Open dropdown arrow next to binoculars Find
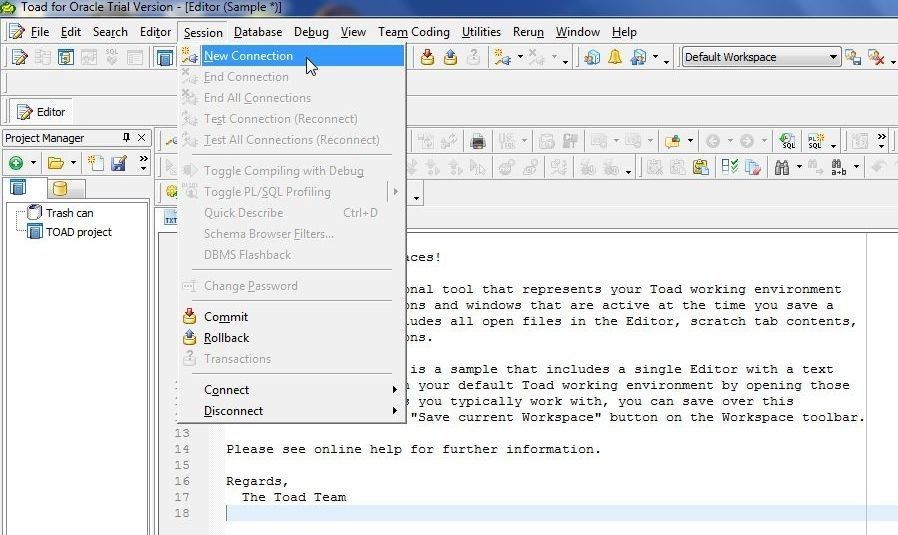The height and width of the screenshot is (535, 898). tap(799, 167)
